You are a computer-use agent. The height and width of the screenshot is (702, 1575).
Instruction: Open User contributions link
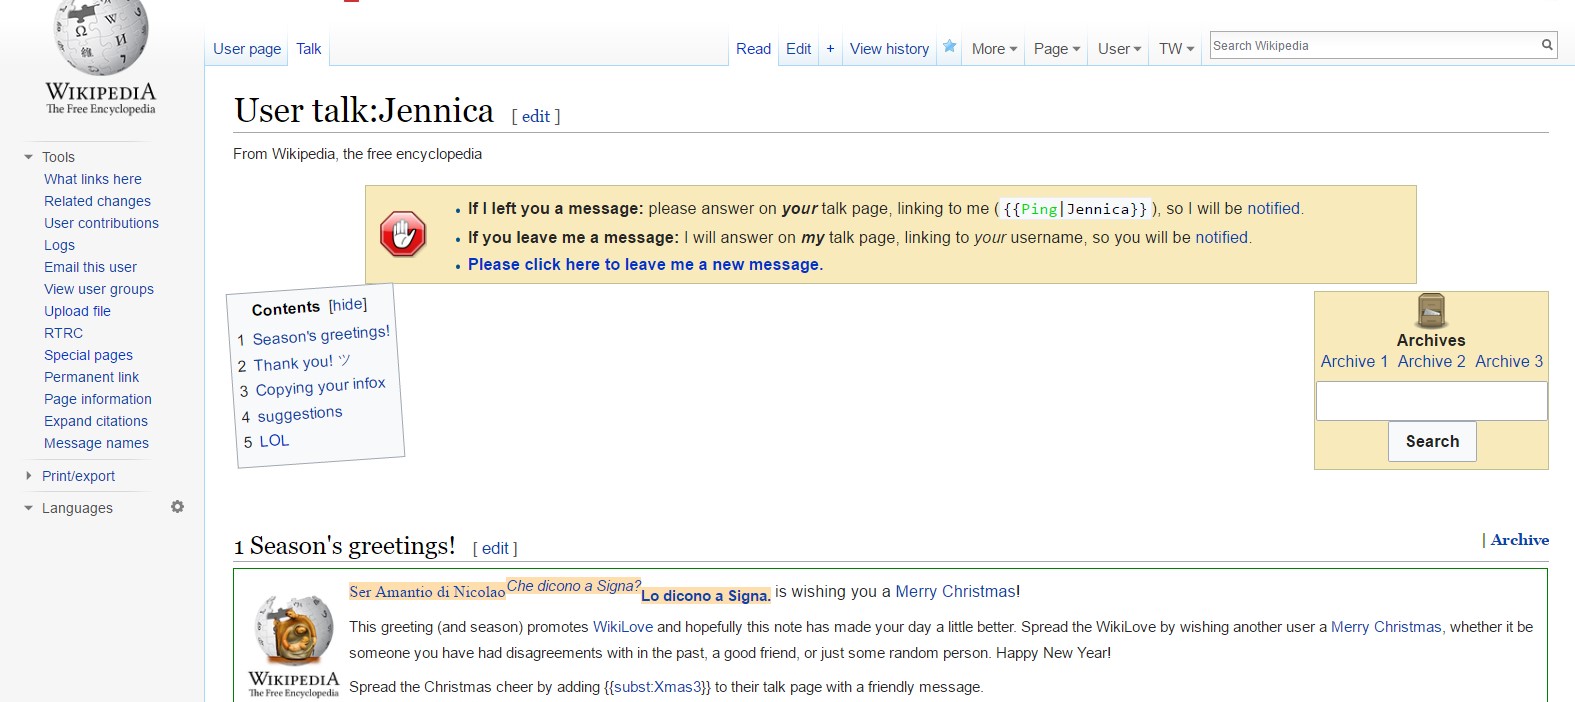[101, 223]
